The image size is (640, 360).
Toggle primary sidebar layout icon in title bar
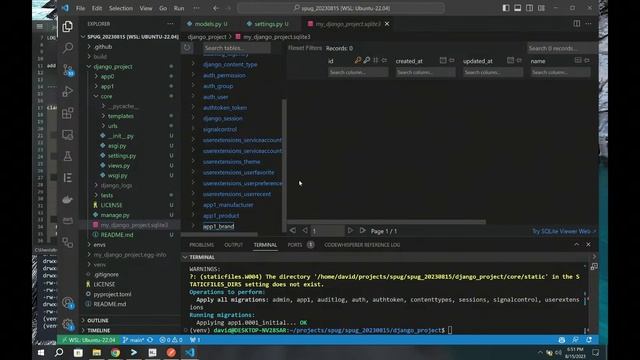click(506, 8)
